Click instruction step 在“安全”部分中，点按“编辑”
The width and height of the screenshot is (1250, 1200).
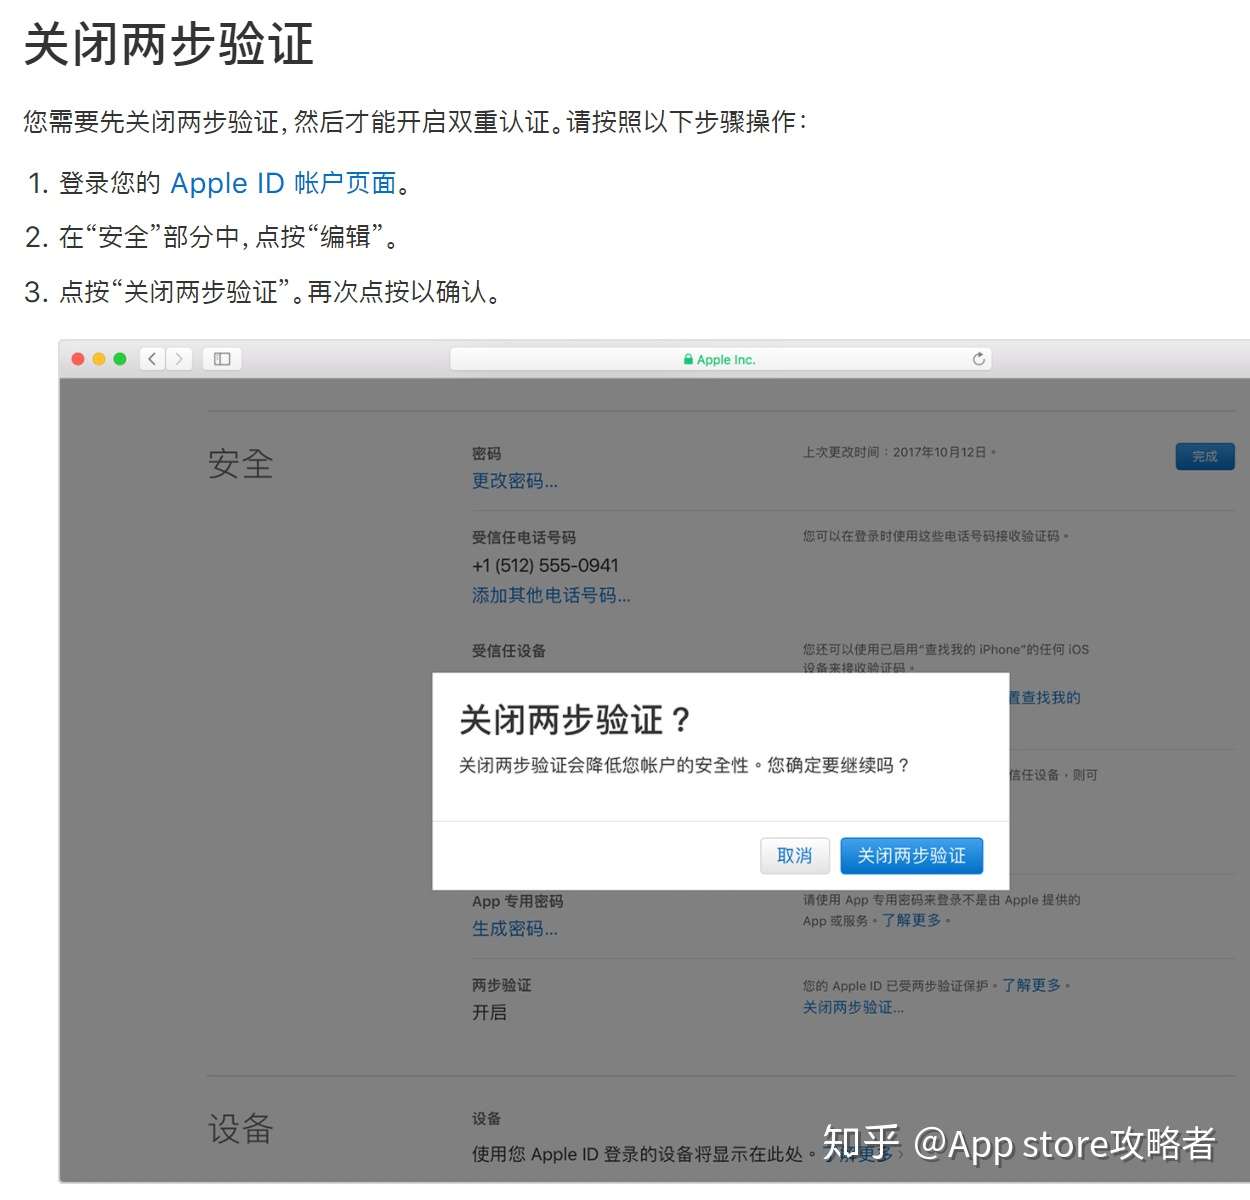coord(229,237)
